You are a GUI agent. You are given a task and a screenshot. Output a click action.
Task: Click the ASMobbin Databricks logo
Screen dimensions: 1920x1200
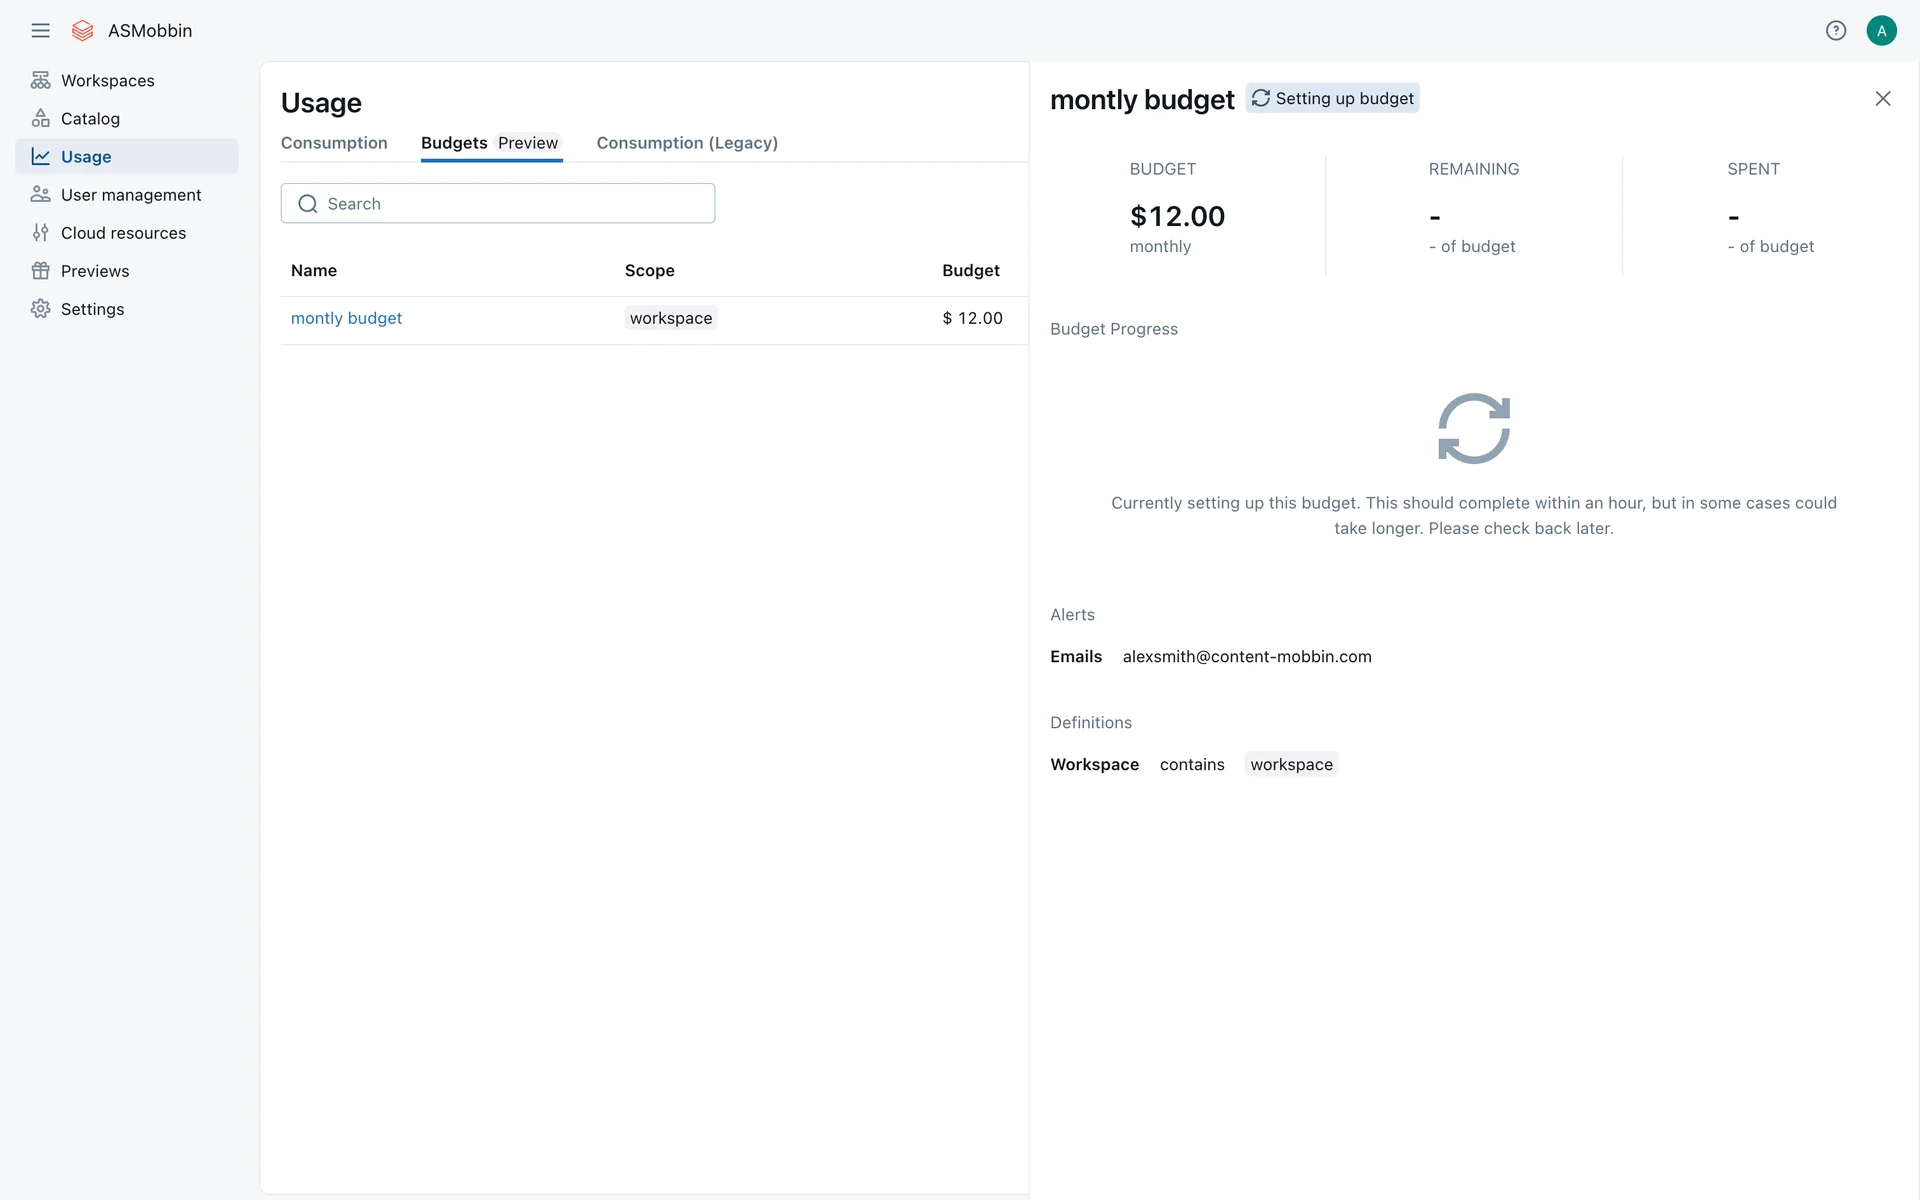(x=83, y=31)
